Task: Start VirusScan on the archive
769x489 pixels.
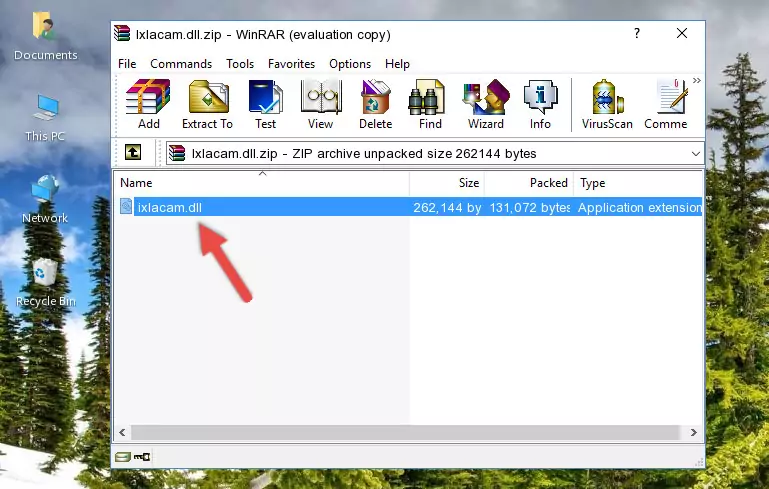Action: 607,104
